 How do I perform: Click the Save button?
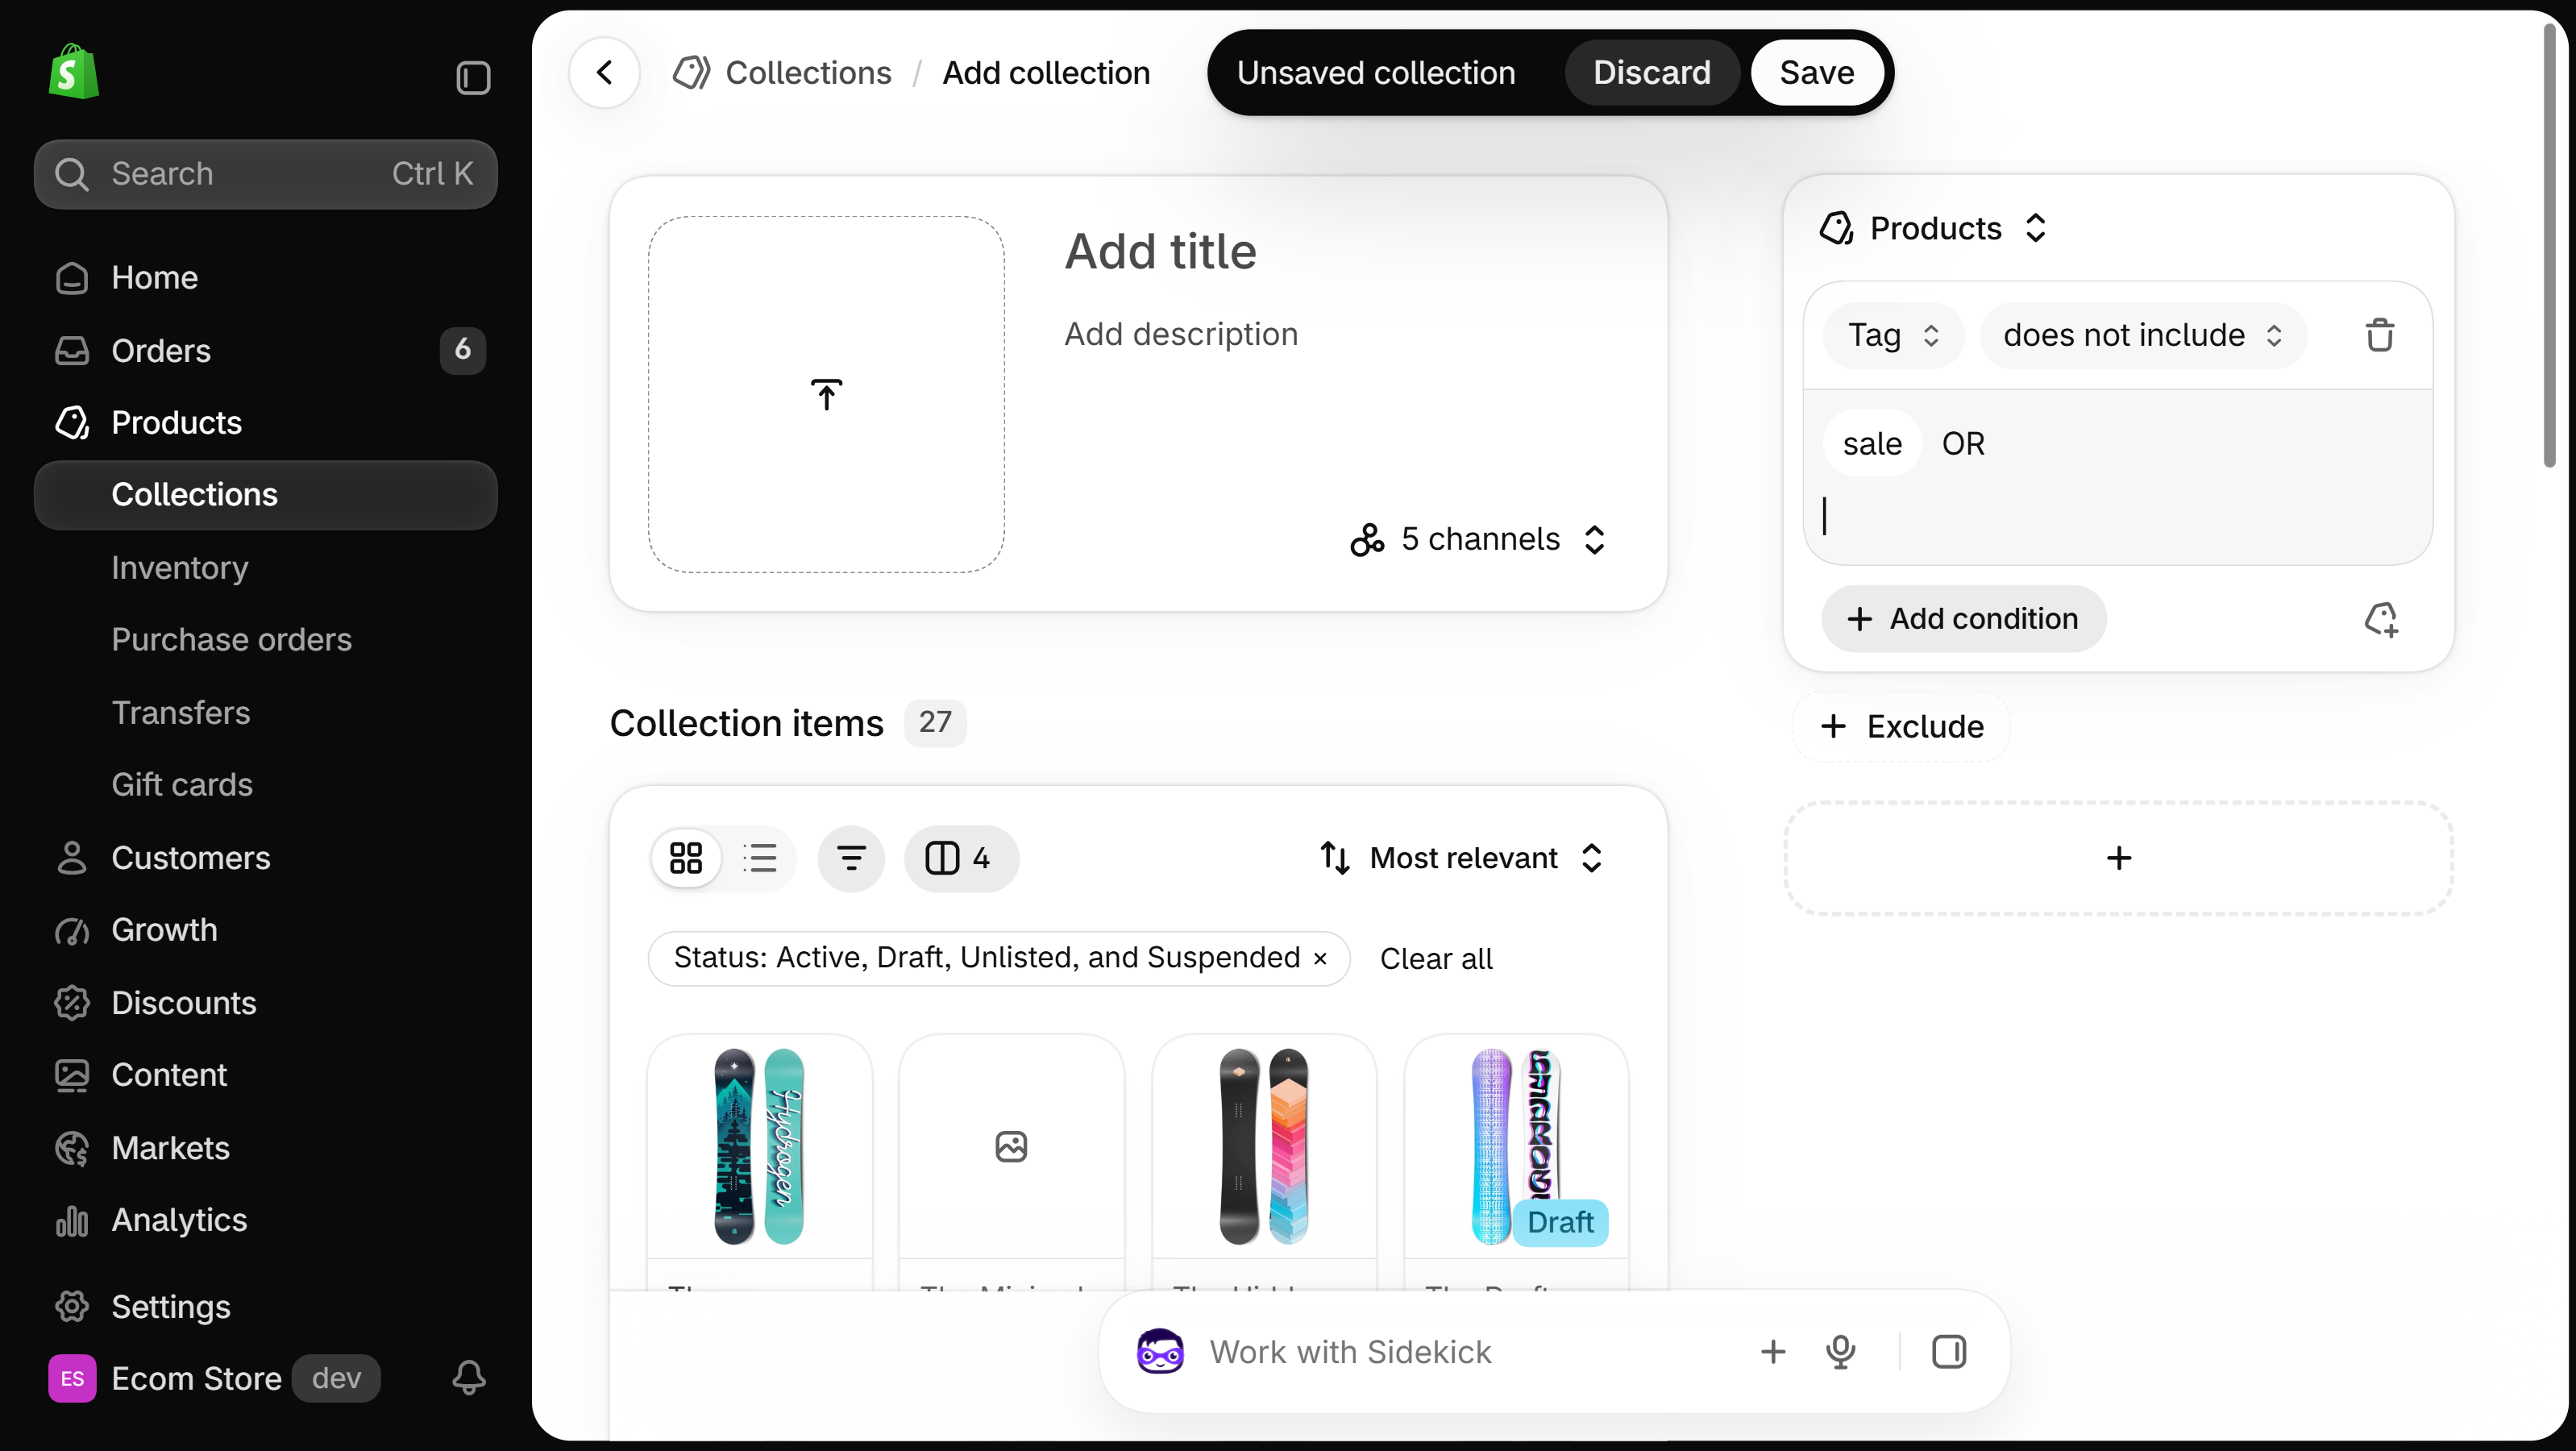[1817, 72]
